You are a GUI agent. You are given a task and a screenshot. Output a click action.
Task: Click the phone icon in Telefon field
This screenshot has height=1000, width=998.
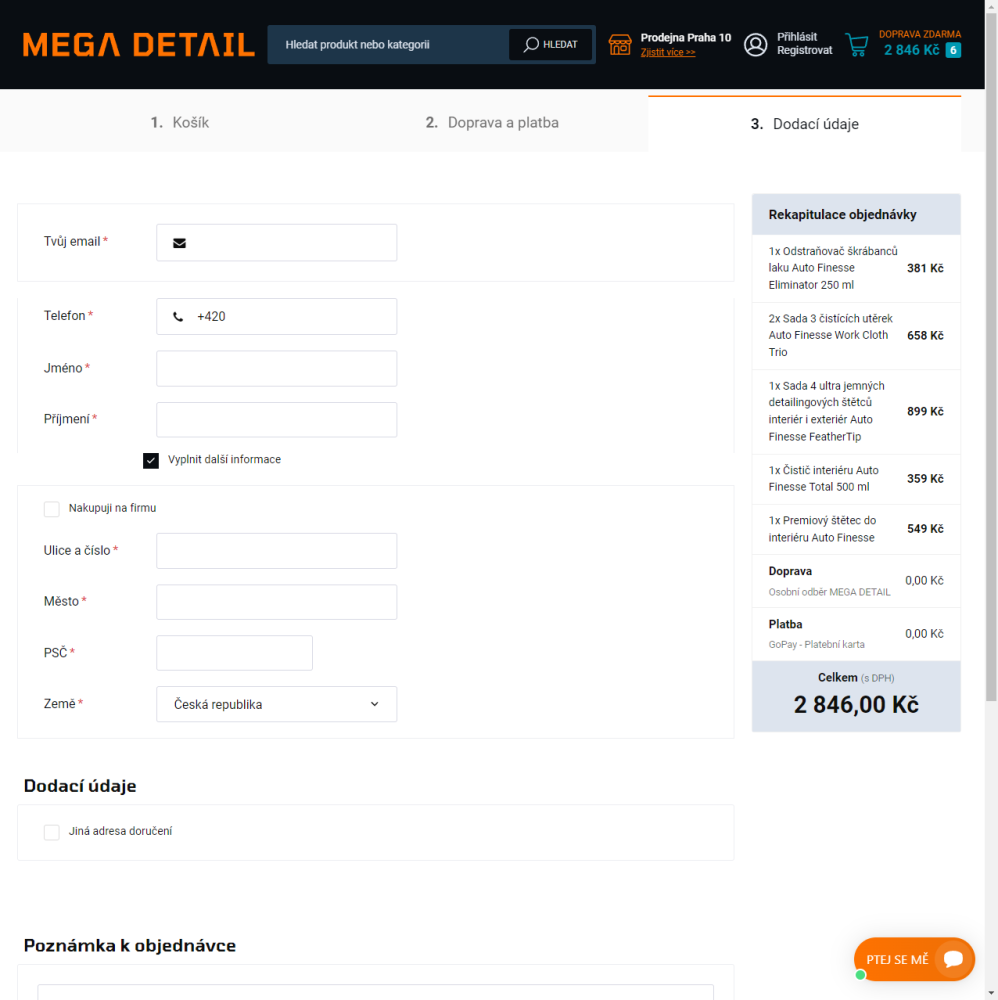(178, 316)
